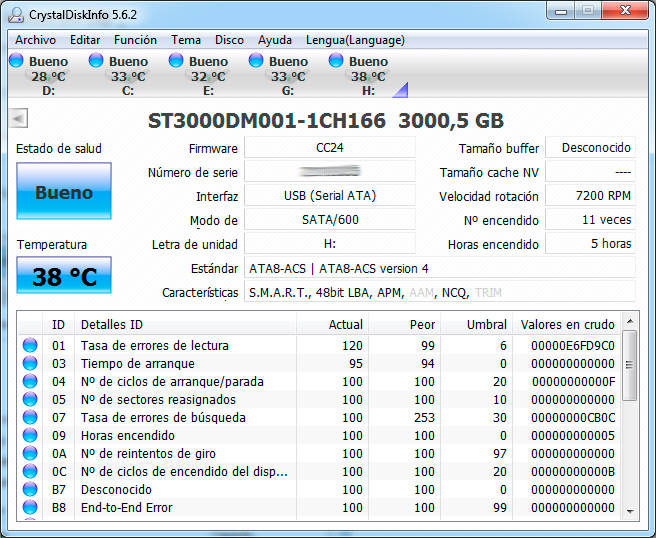The height and width of the screenshot is (538, 656).
Task: Click the 11 veces power-on count
Action: [x=590, y=220]
